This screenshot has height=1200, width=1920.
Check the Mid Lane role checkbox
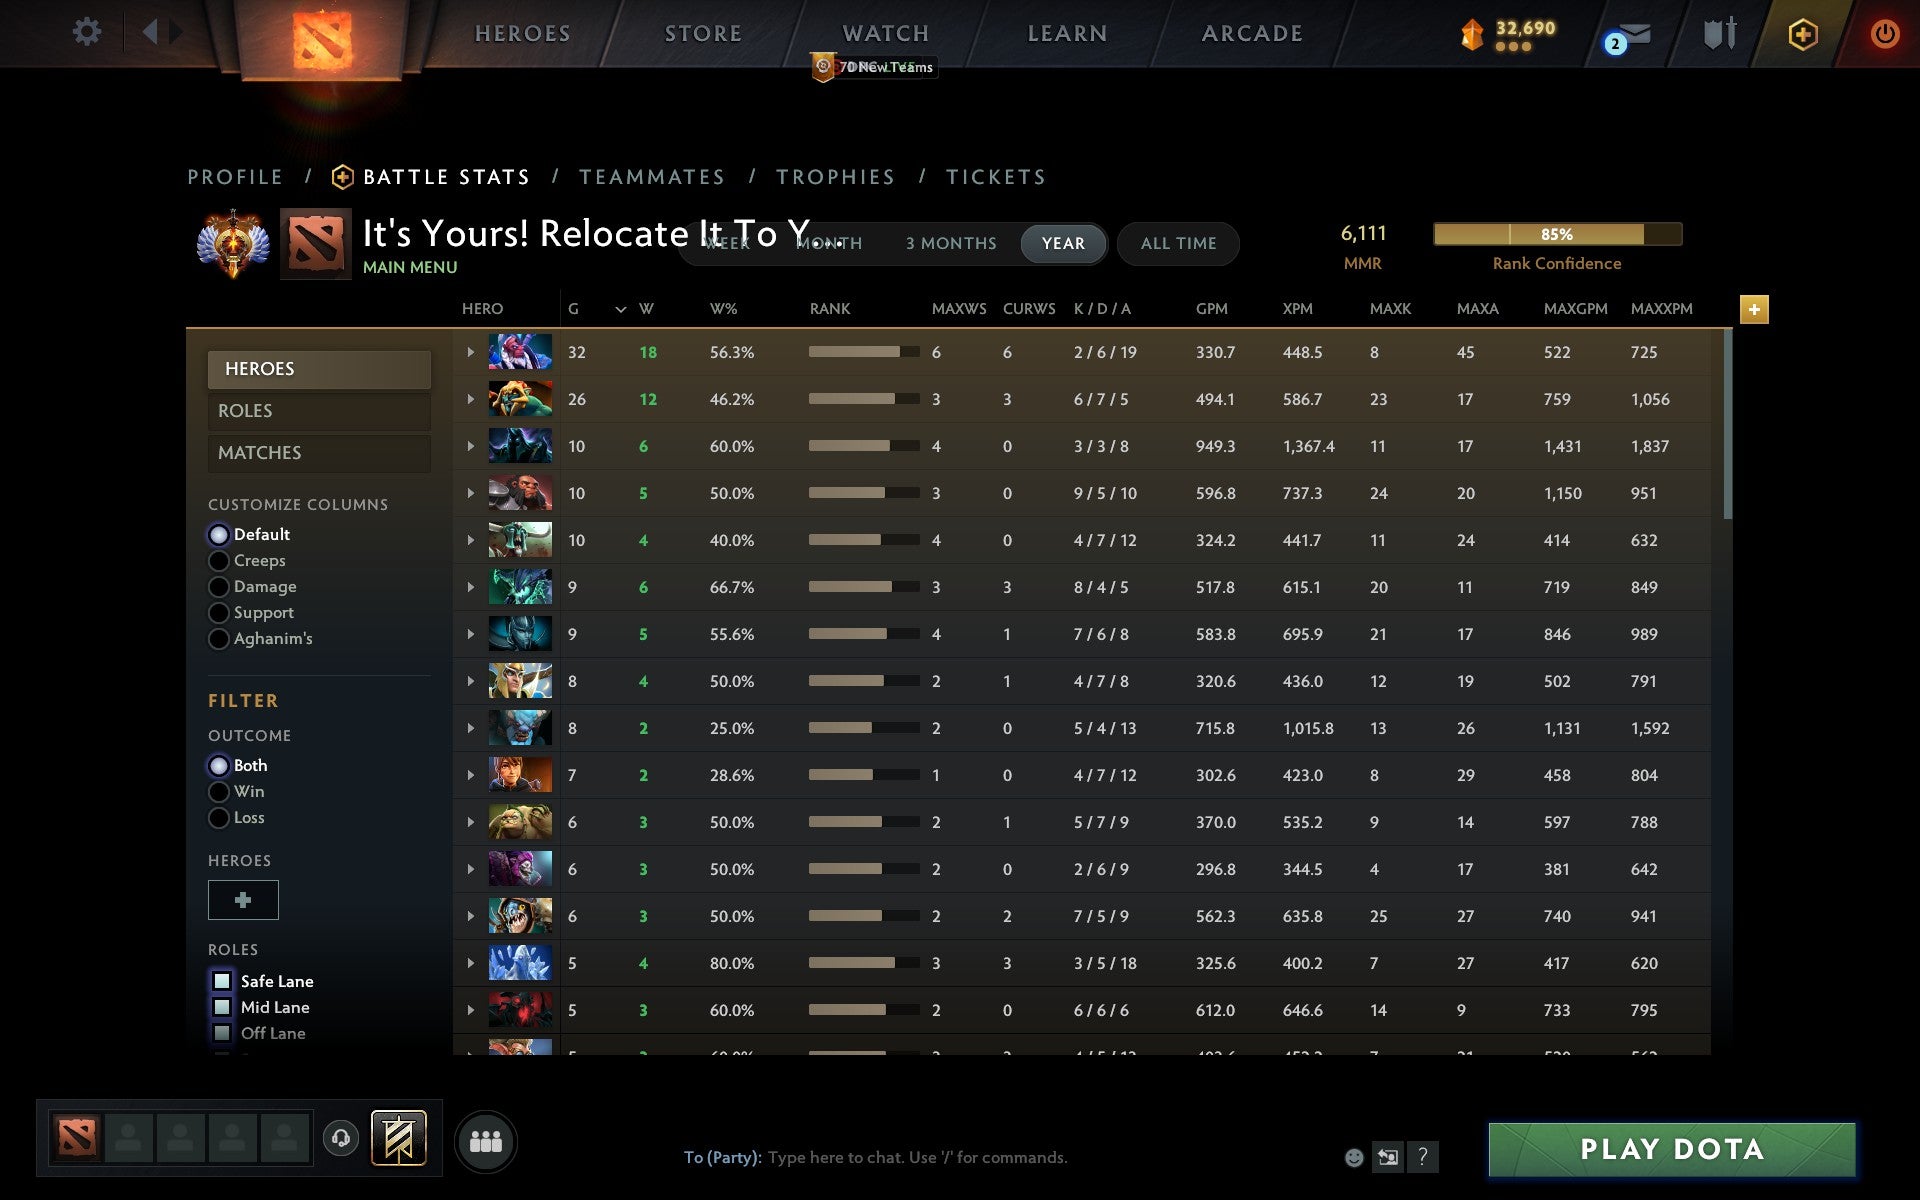[x=222, y=1007]
